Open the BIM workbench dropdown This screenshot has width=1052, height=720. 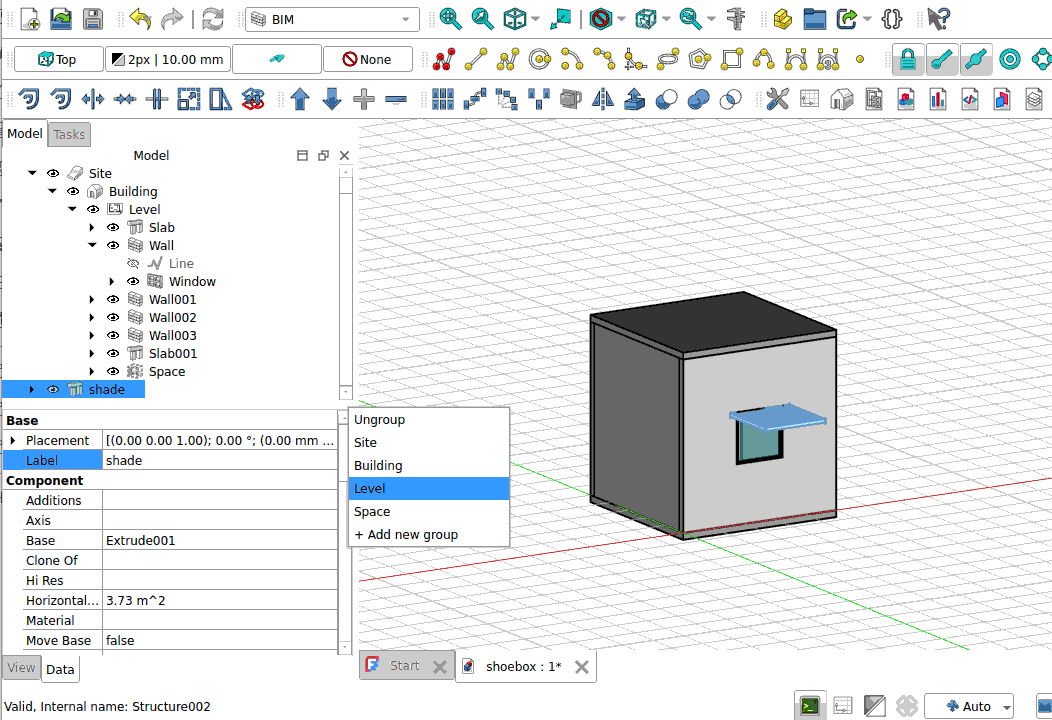point(332,19)
